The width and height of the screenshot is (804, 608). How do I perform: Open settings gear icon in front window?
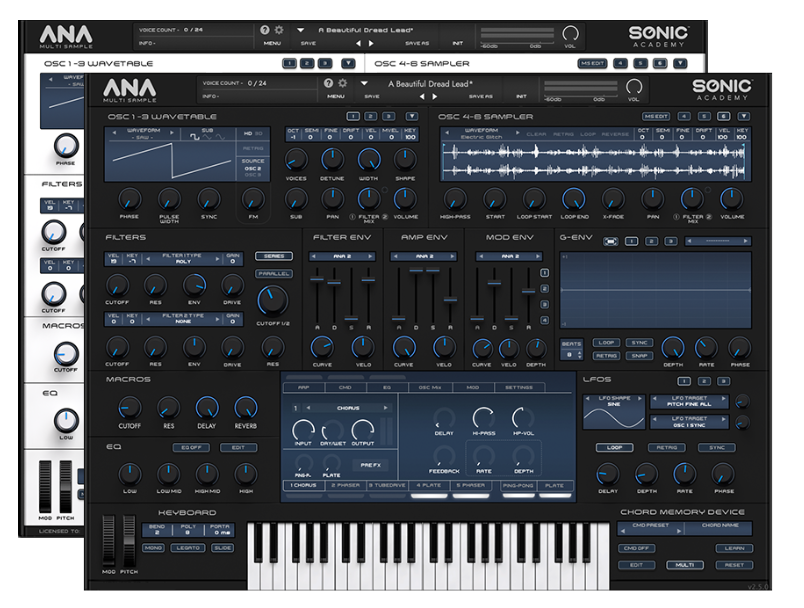343,83
